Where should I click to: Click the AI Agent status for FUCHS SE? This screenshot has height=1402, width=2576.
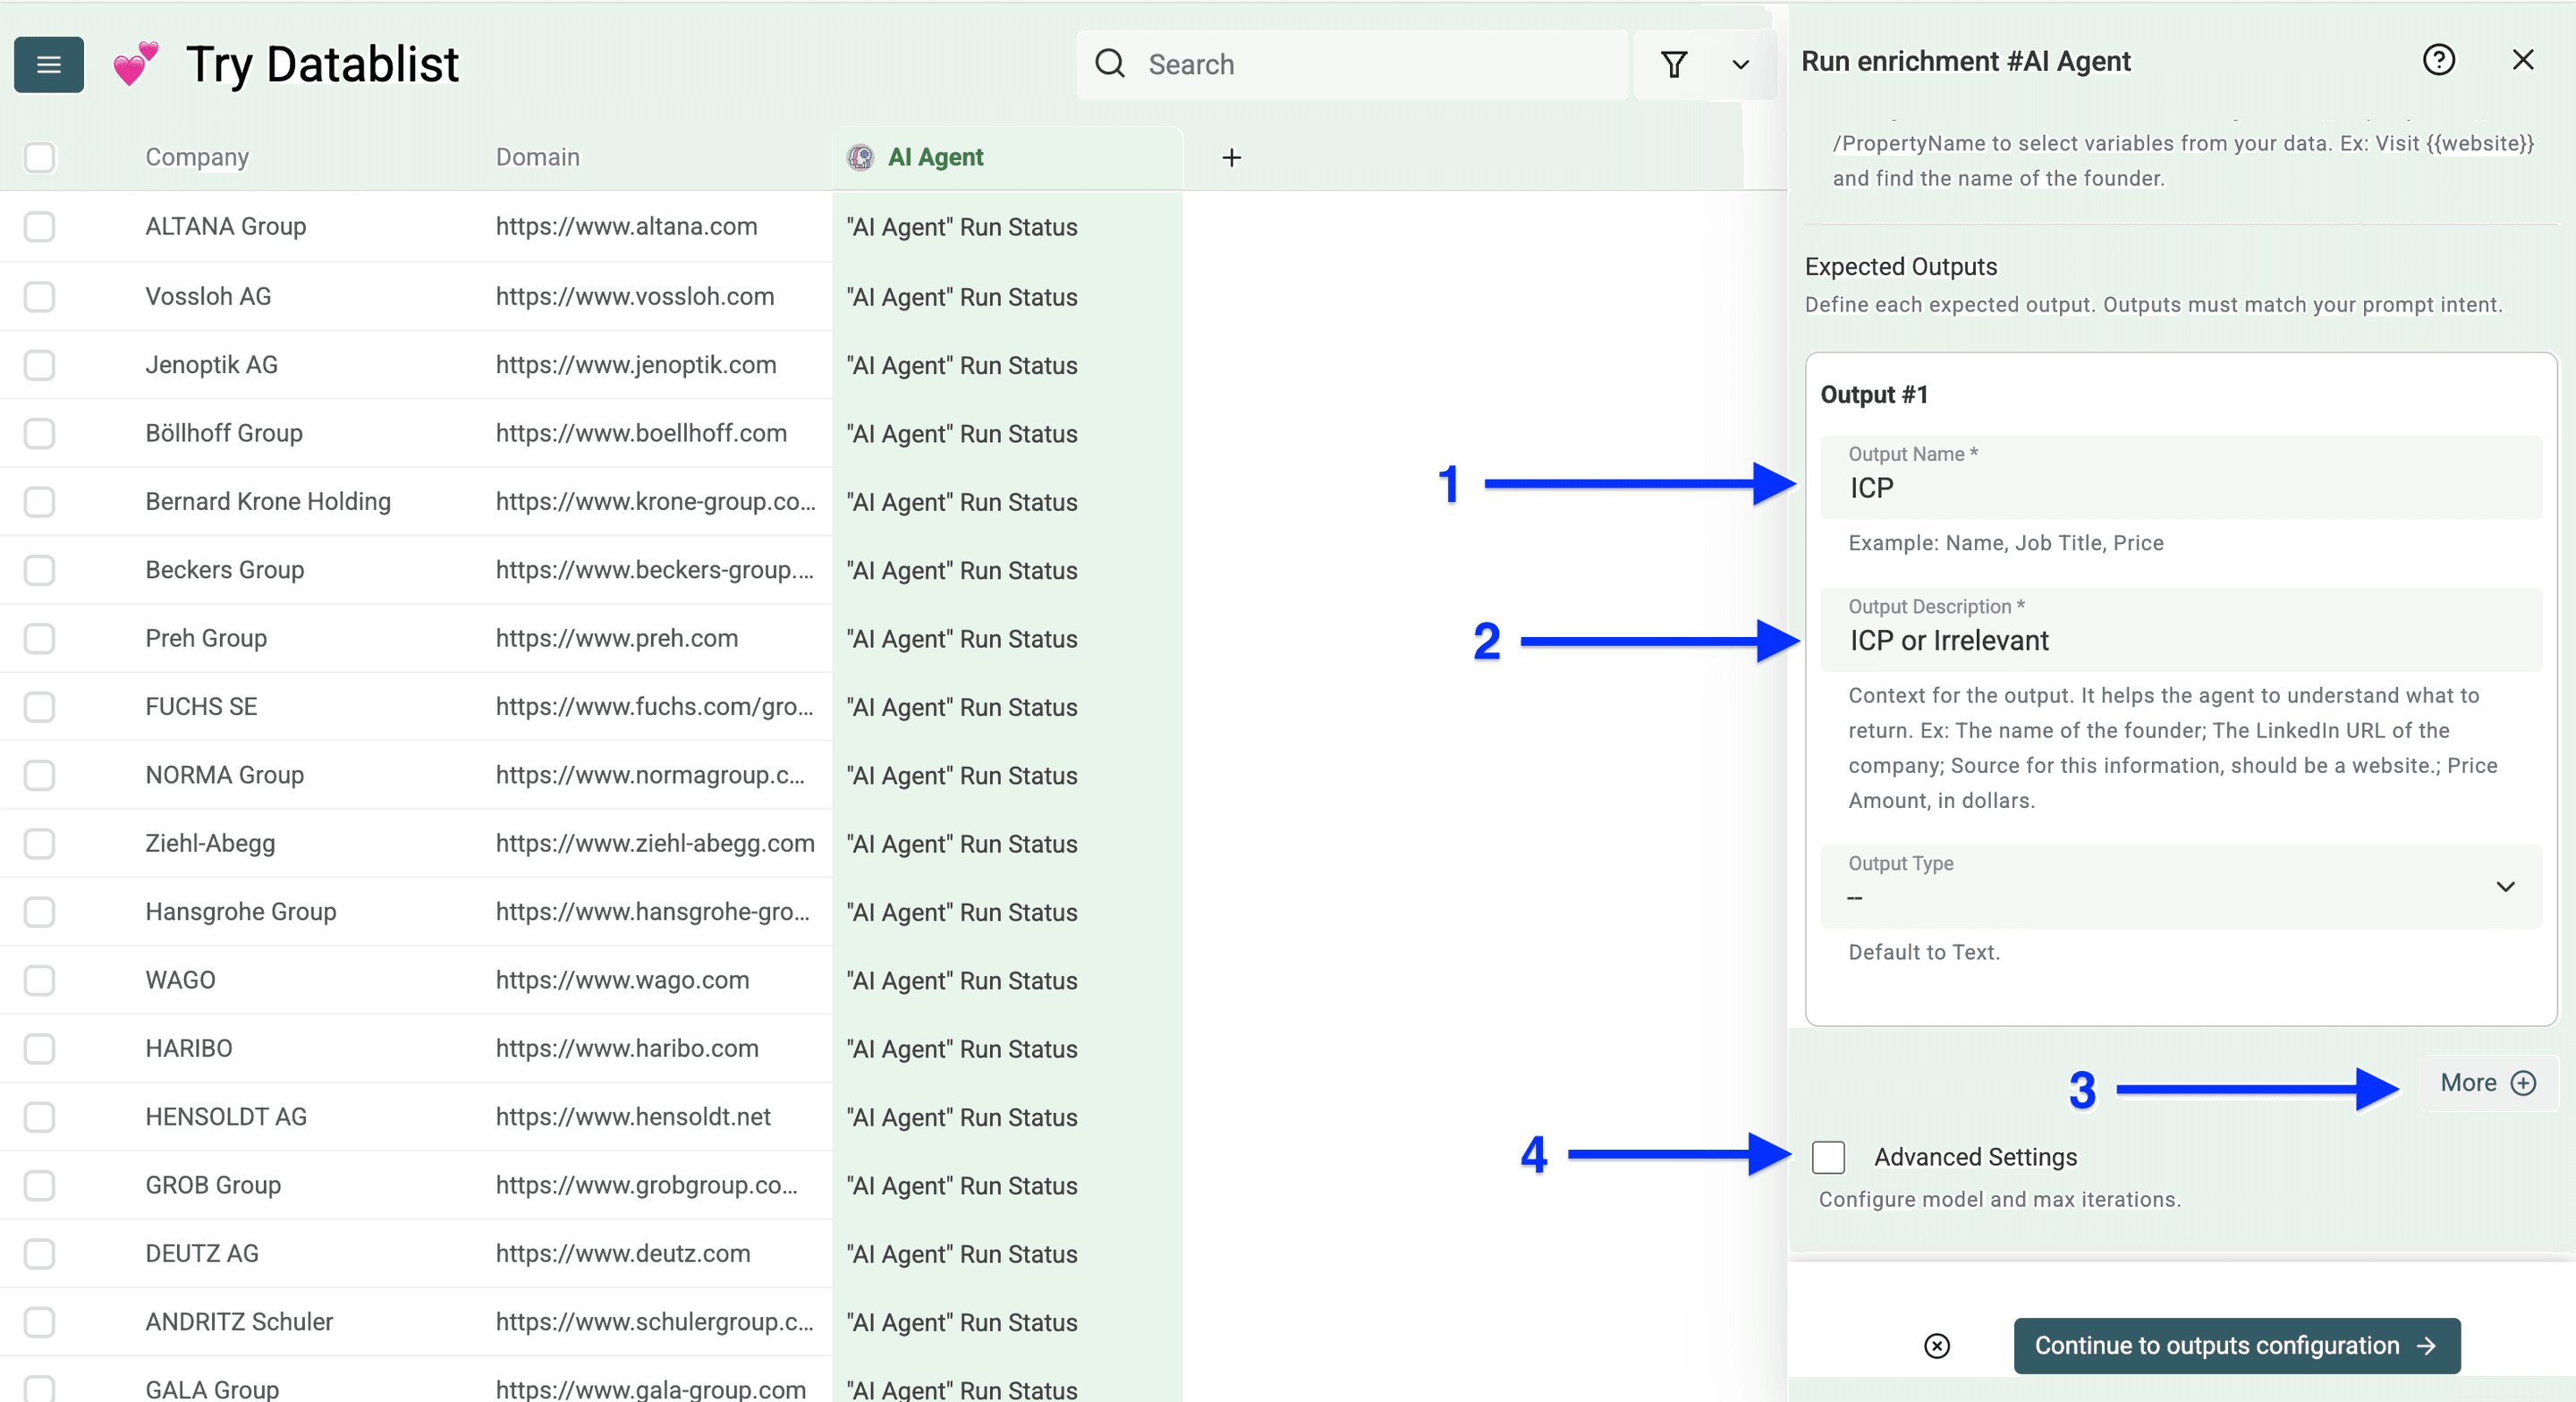[x=961, y=707]
